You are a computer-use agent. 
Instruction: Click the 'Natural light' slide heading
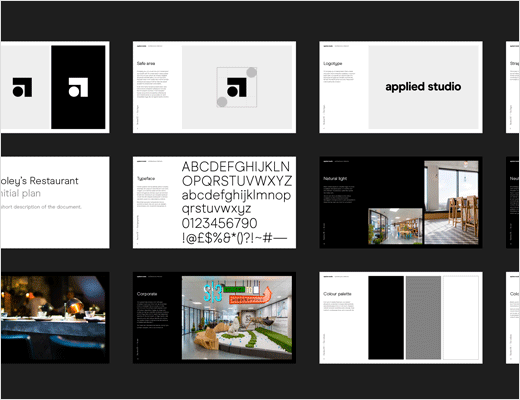tap(335, 179)
